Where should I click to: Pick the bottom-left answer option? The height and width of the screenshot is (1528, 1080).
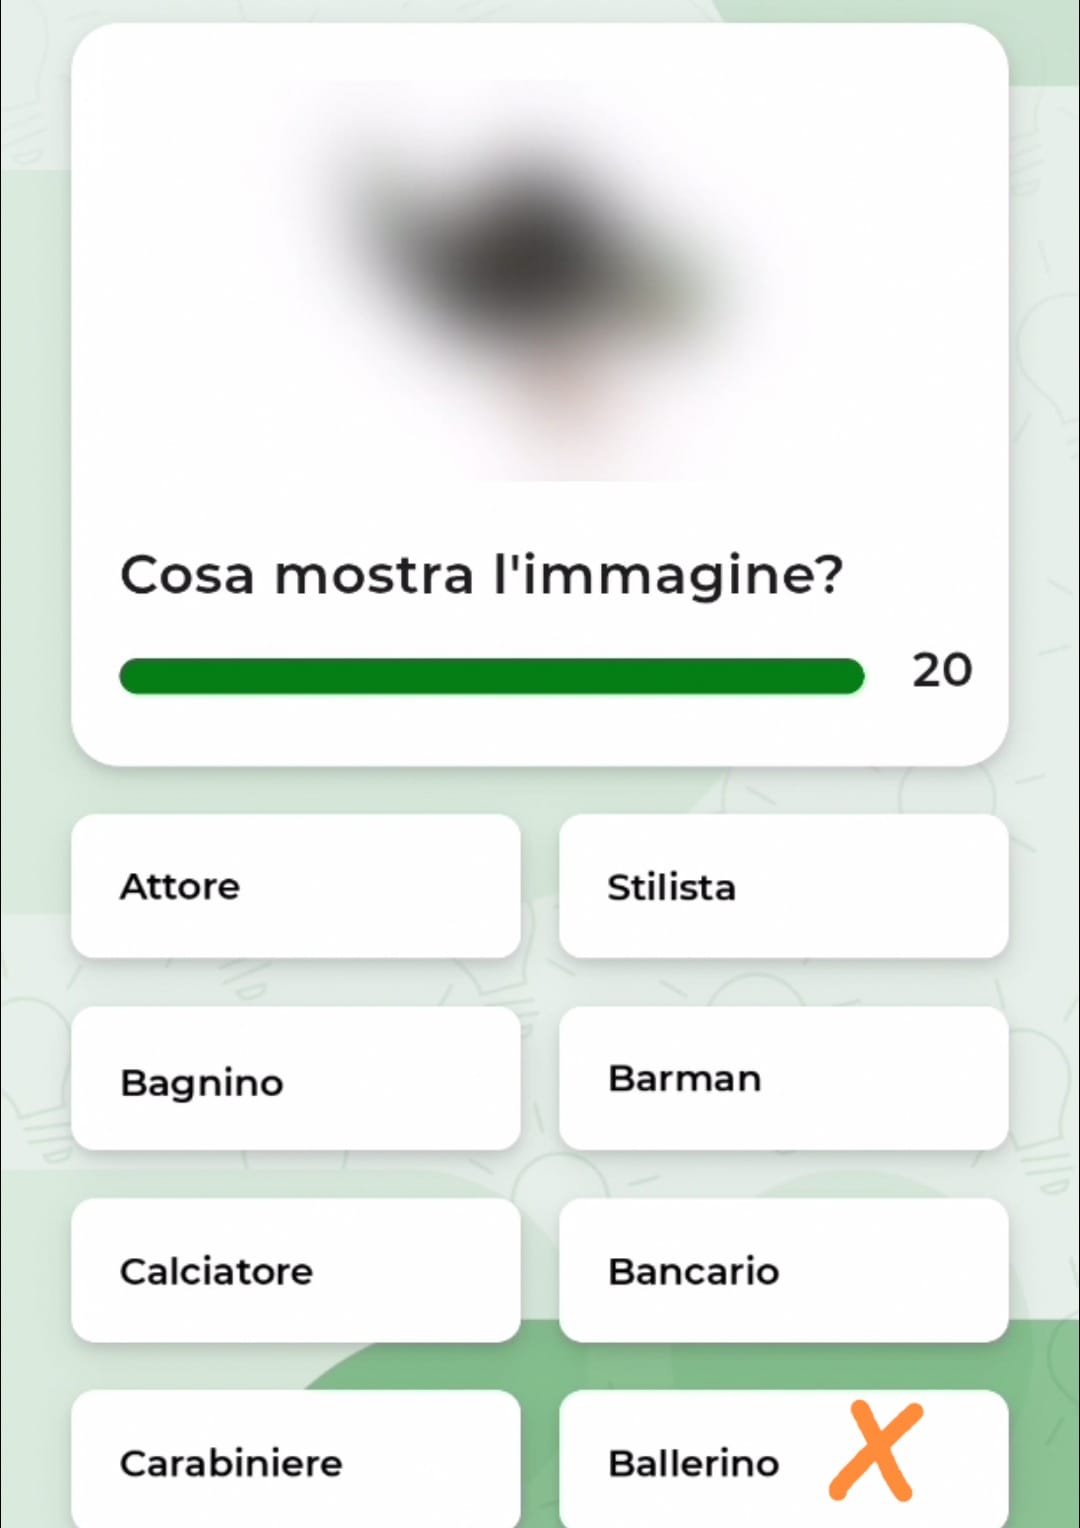click(296, 1462)
